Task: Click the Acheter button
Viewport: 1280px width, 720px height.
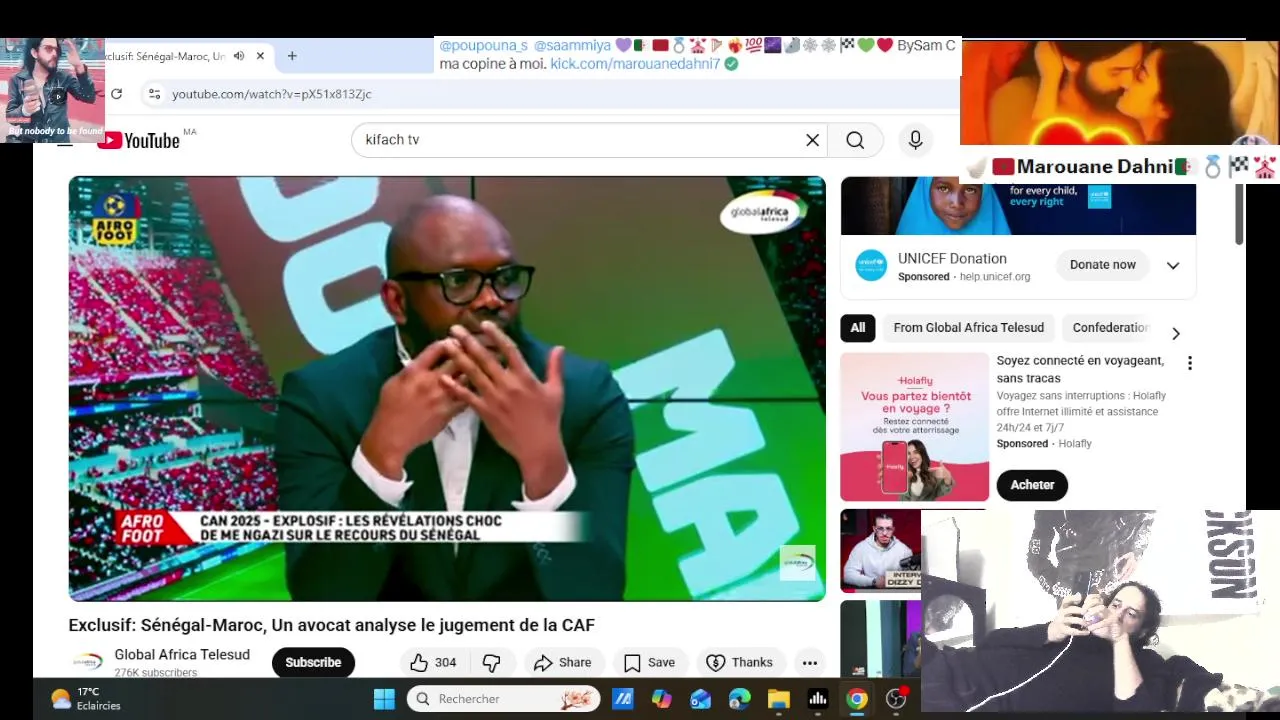Action: click(x=1032, y=485)
